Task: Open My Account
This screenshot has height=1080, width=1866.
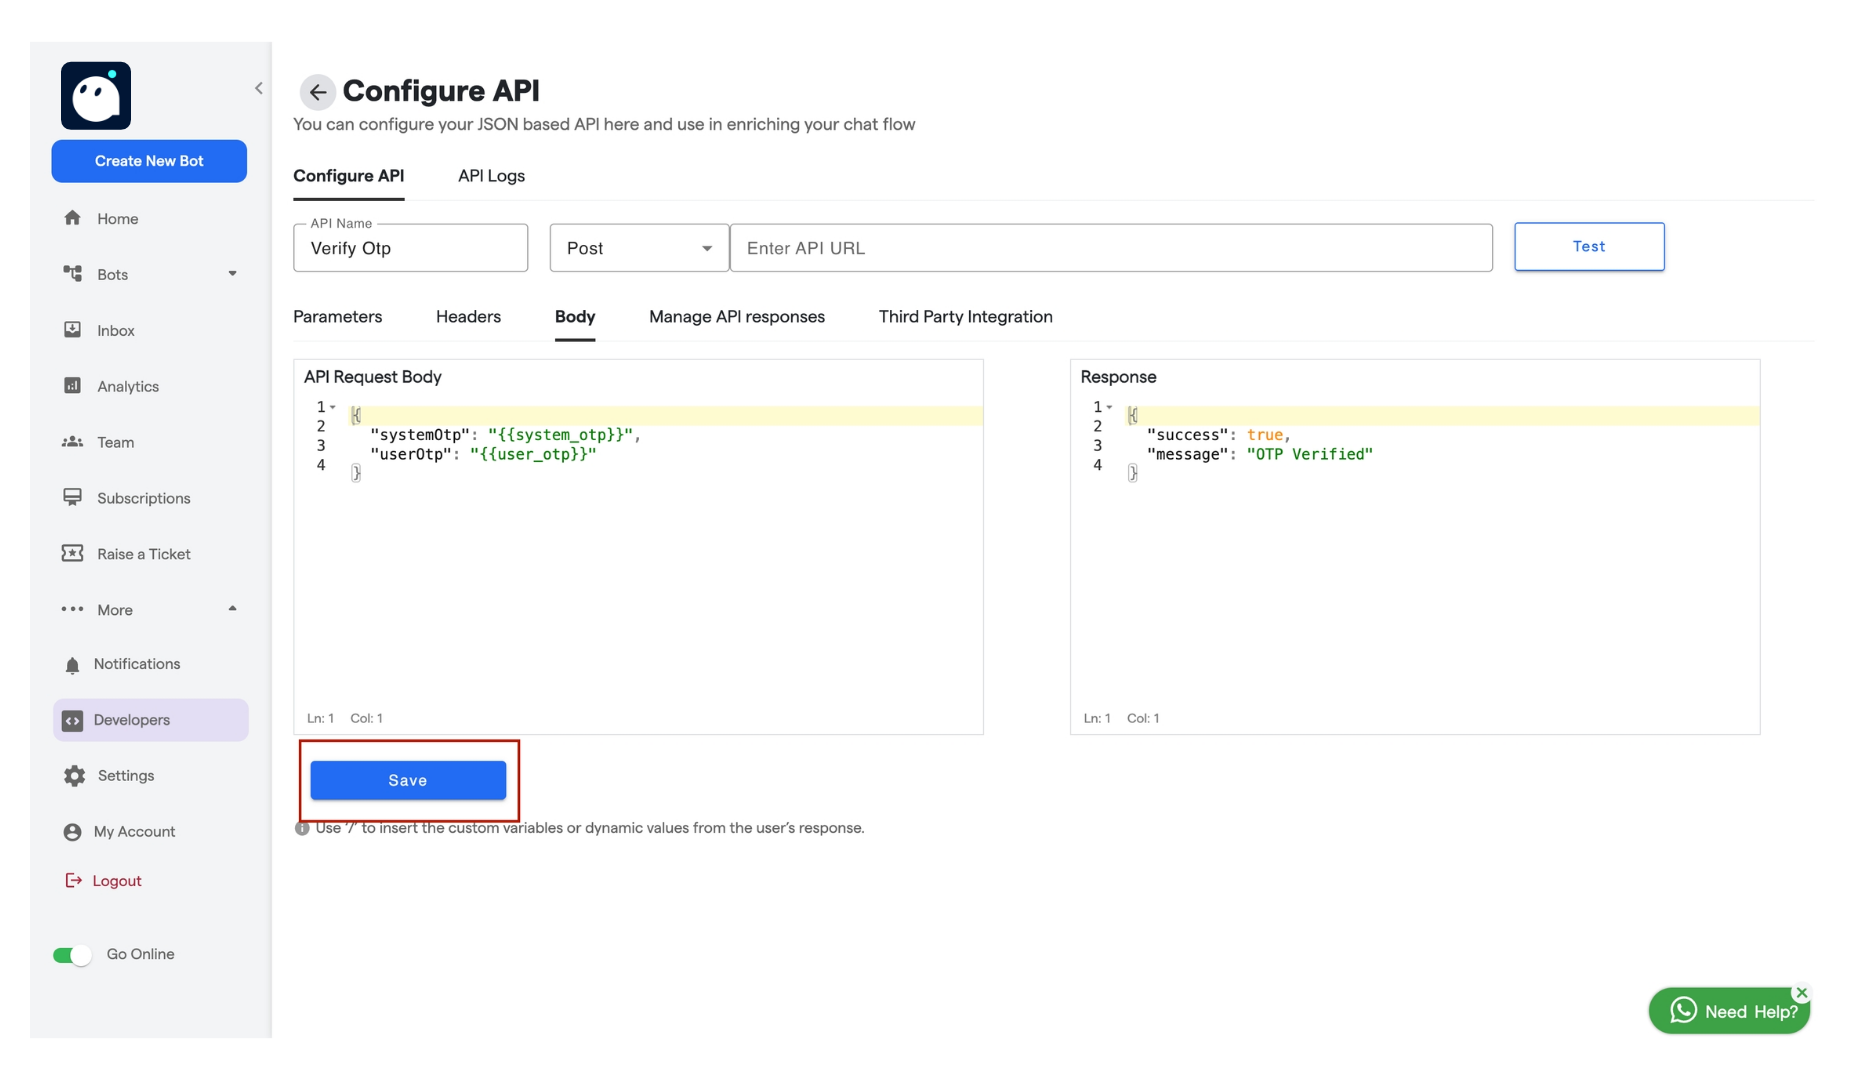Action: 133,831
